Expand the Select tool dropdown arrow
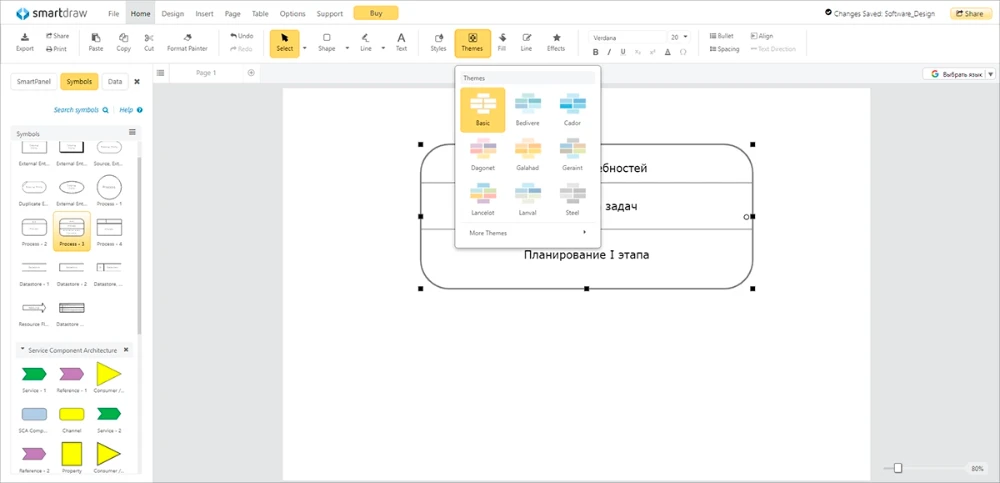Screen dimensions: 1000x483 [304, 48]
